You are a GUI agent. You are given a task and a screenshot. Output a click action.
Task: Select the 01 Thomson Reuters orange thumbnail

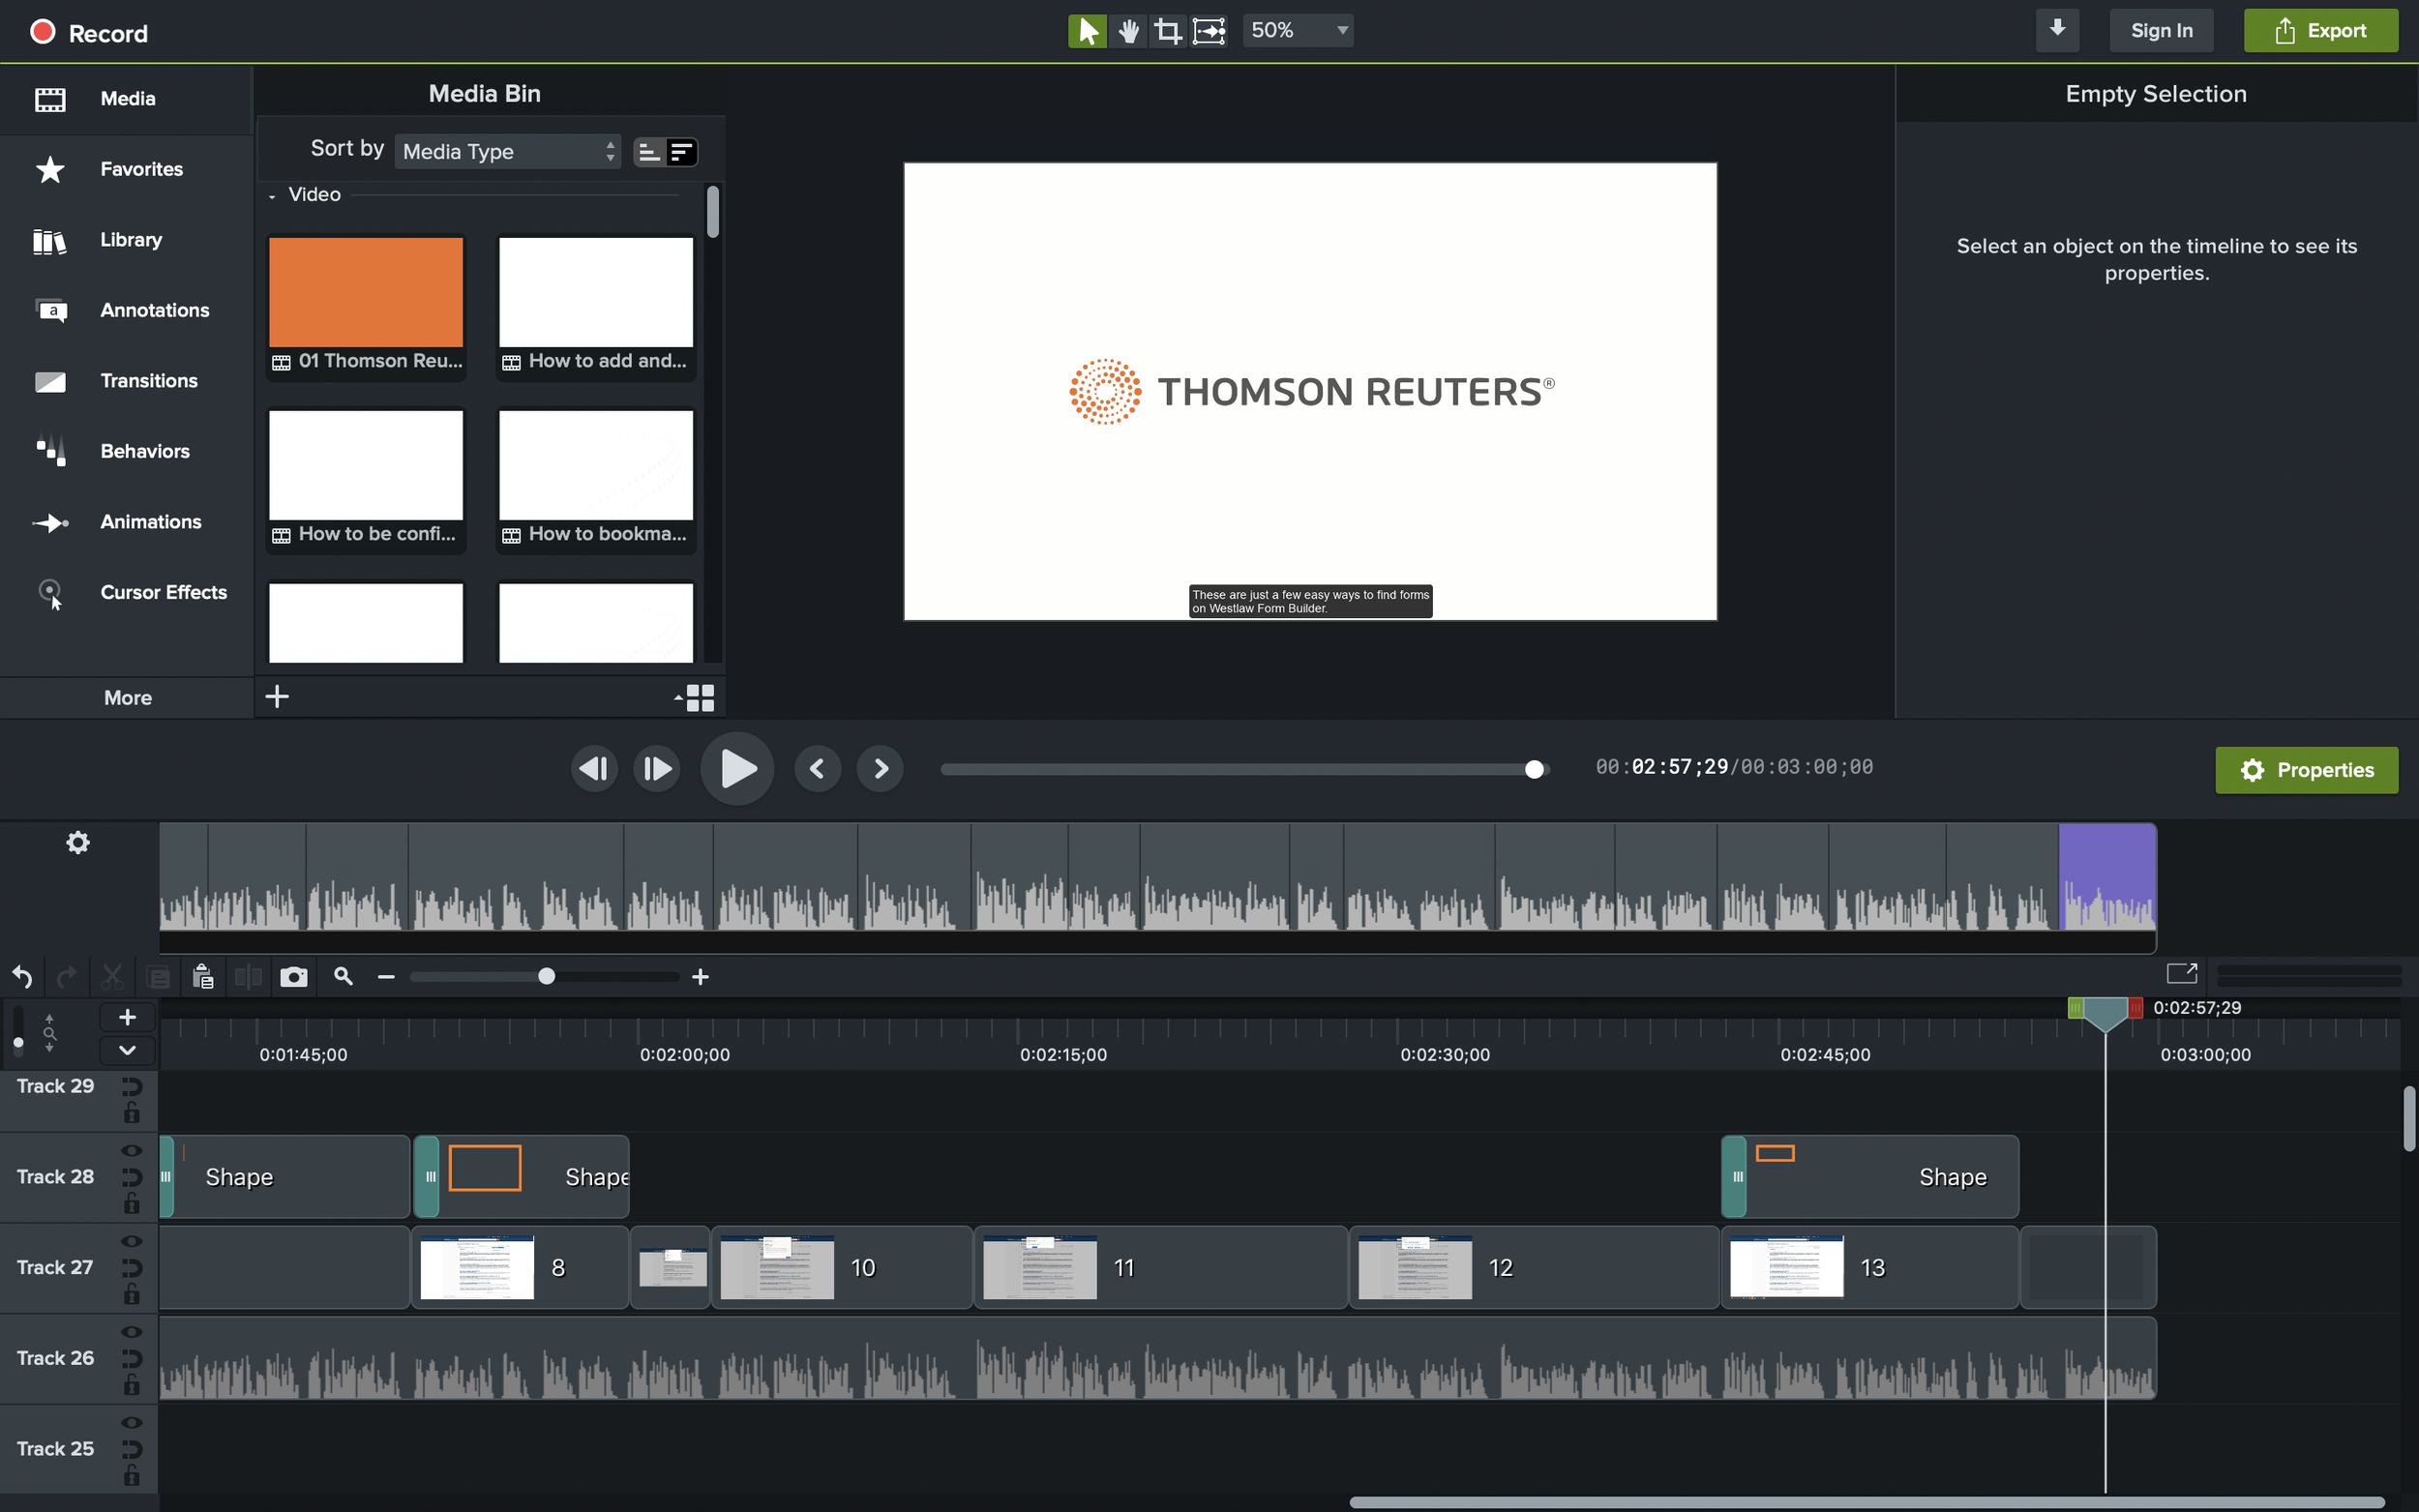click(x=366, y=292)
